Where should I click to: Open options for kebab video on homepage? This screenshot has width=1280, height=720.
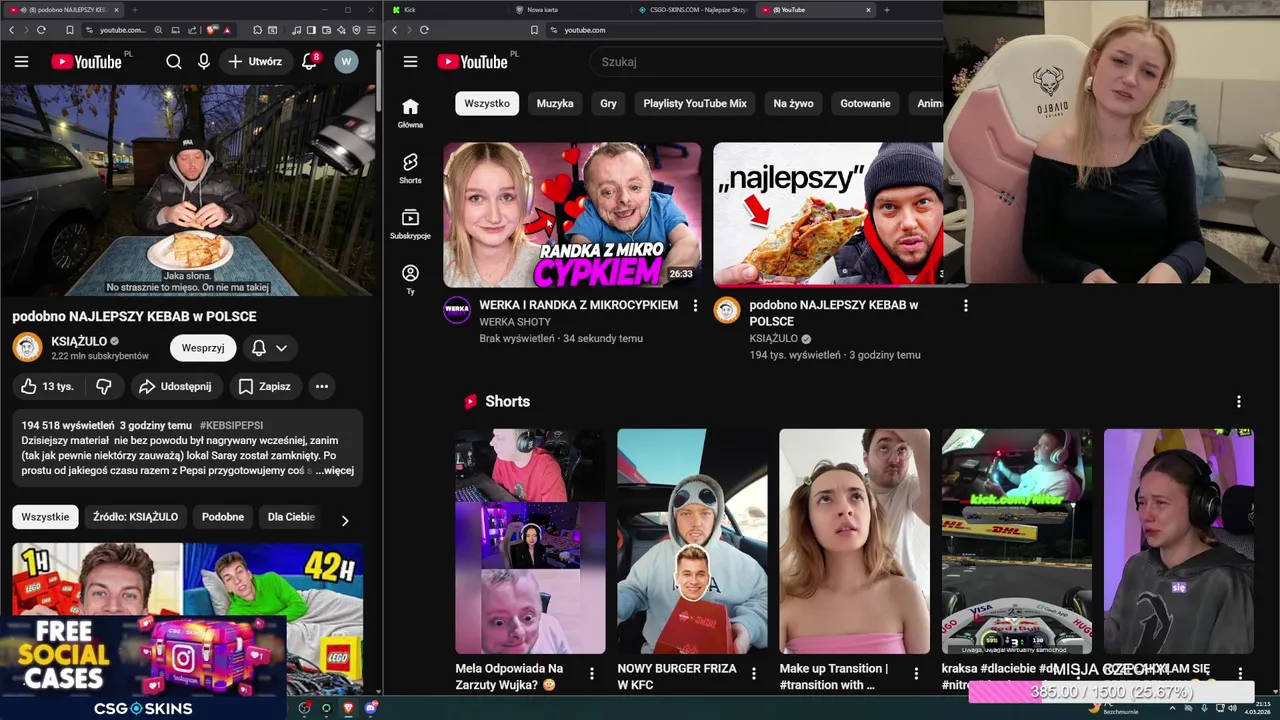click(x=965, y=305)
